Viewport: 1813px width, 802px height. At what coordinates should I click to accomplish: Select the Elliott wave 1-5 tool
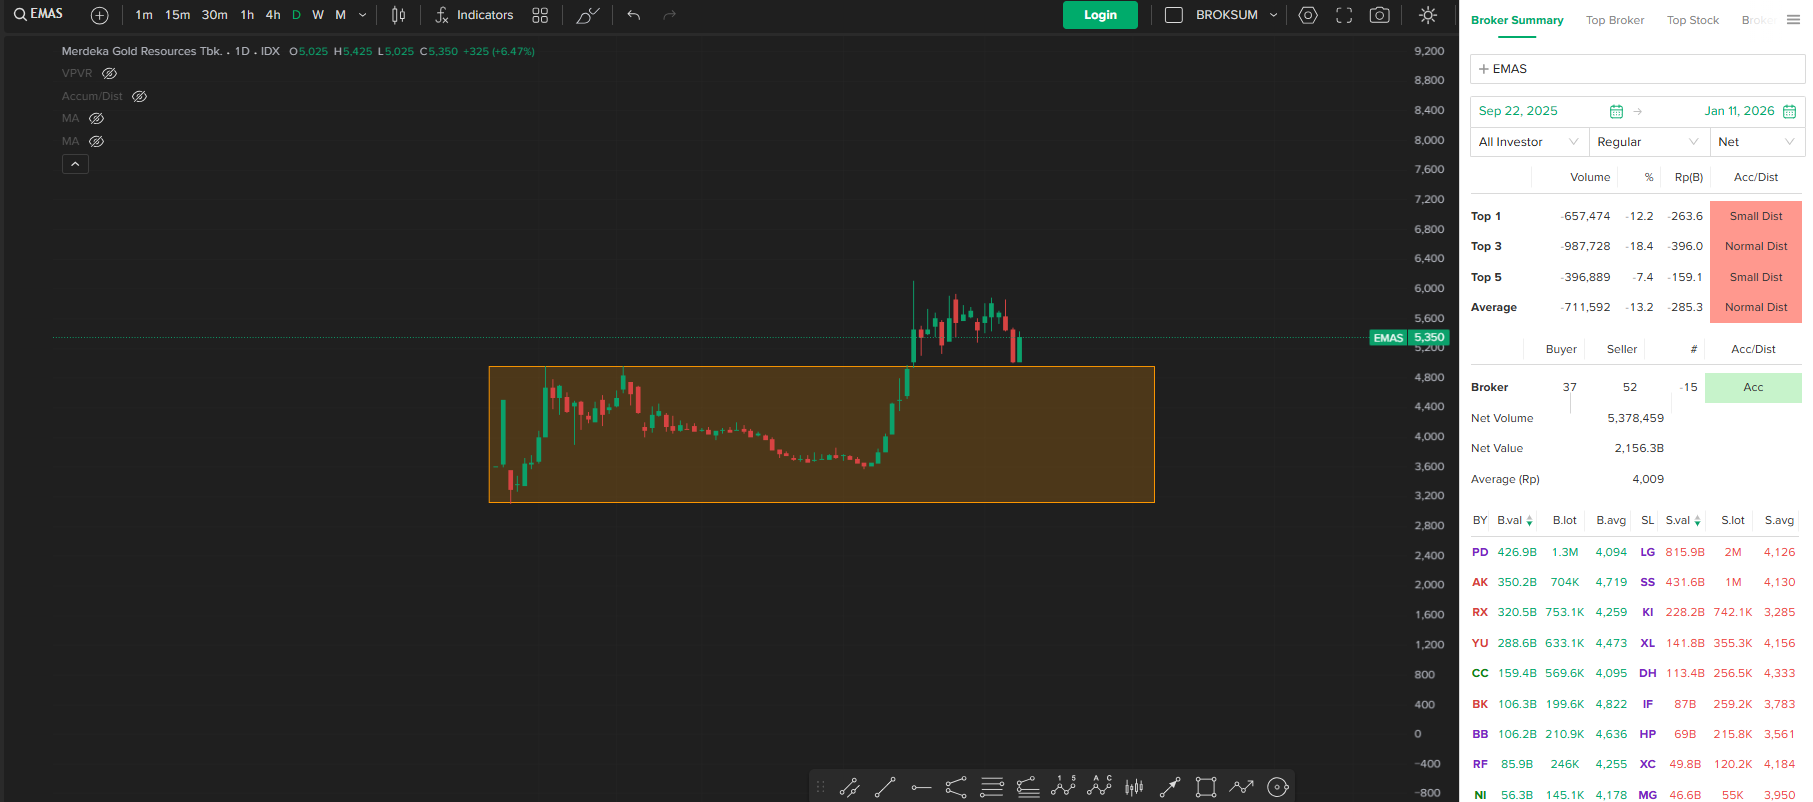1063,787
